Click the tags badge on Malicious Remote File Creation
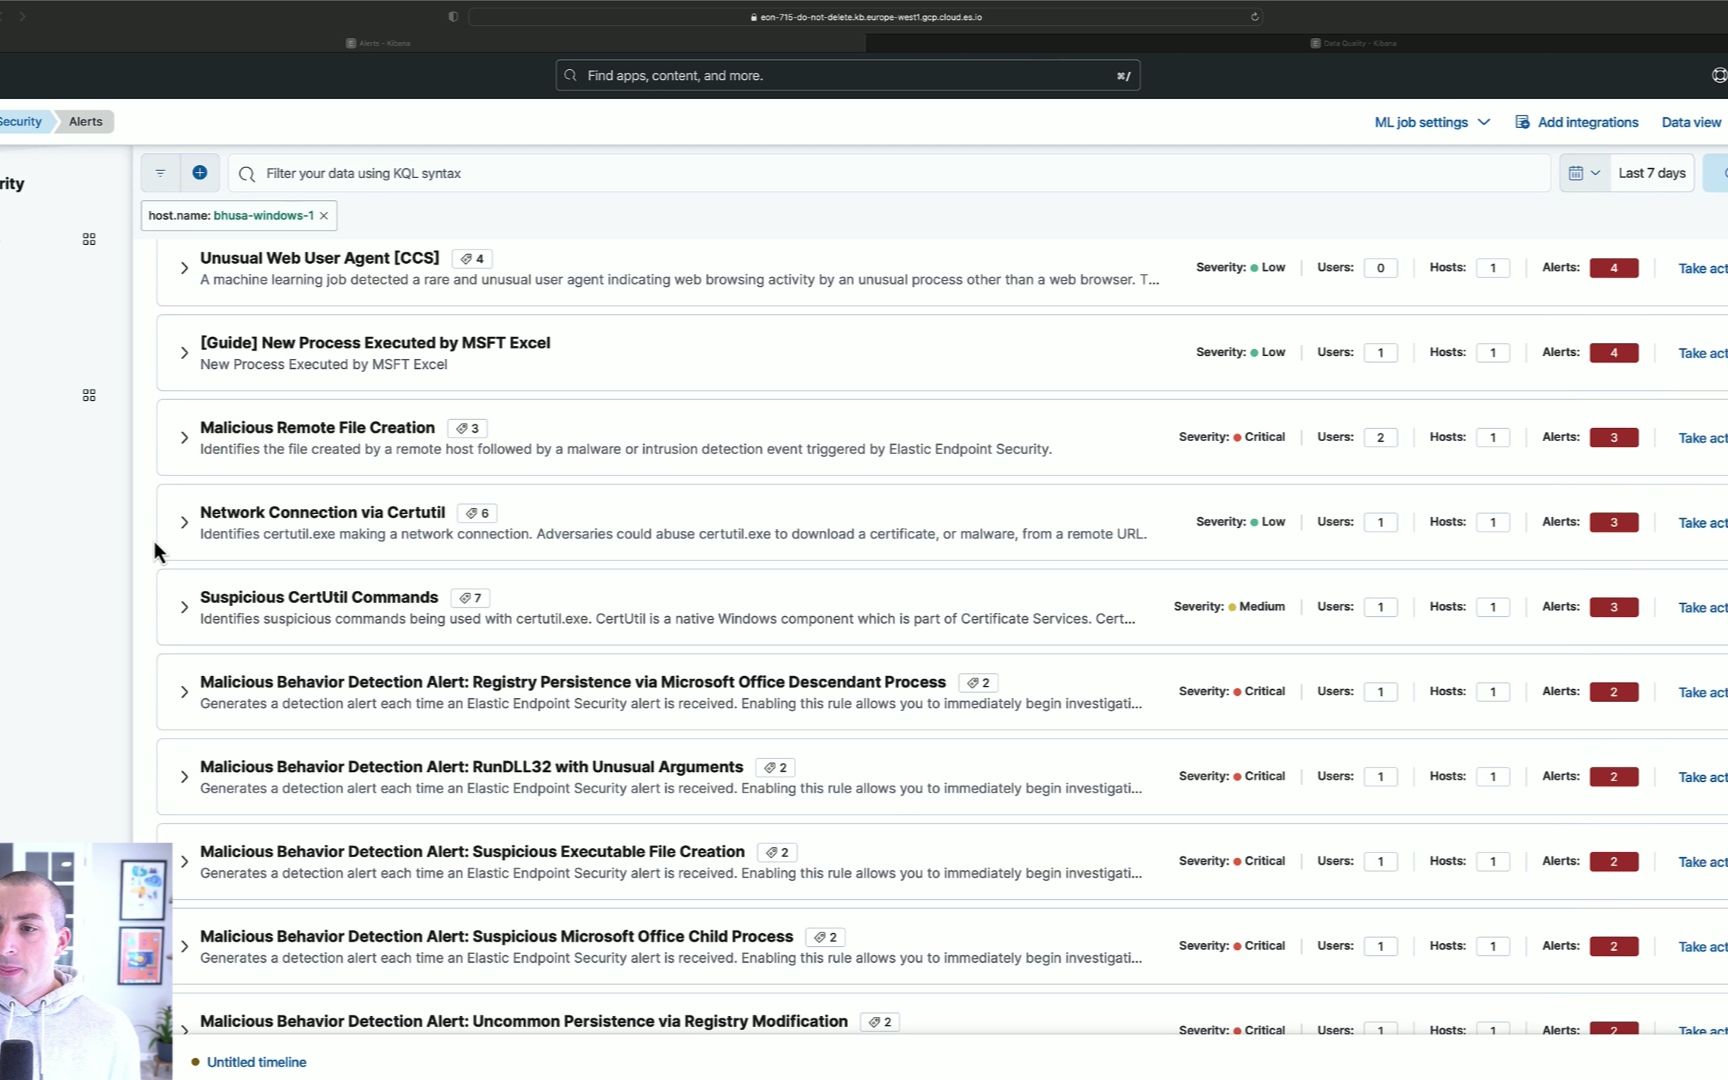Viewport: 1728px width, 1080px height. pos(467,428)
